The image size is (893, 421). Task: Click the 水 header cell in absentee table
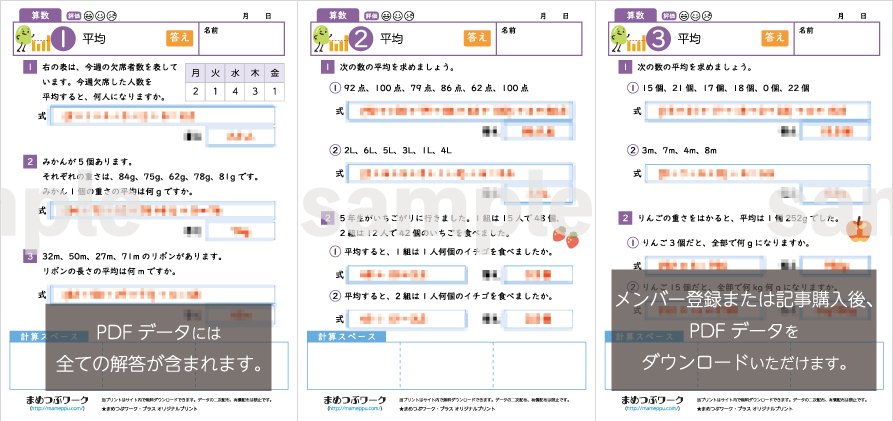click(x=235, y=73)
